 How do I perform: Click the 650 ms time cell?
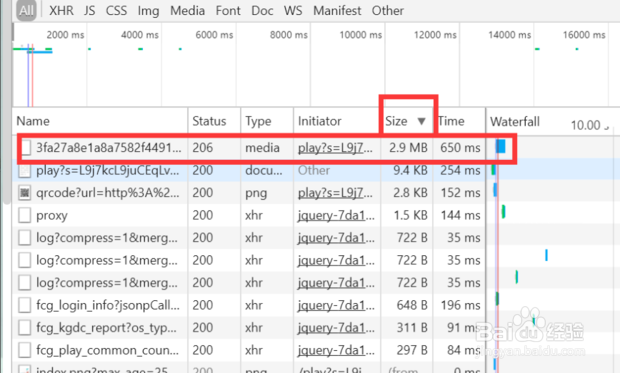[x=460, y=148]
